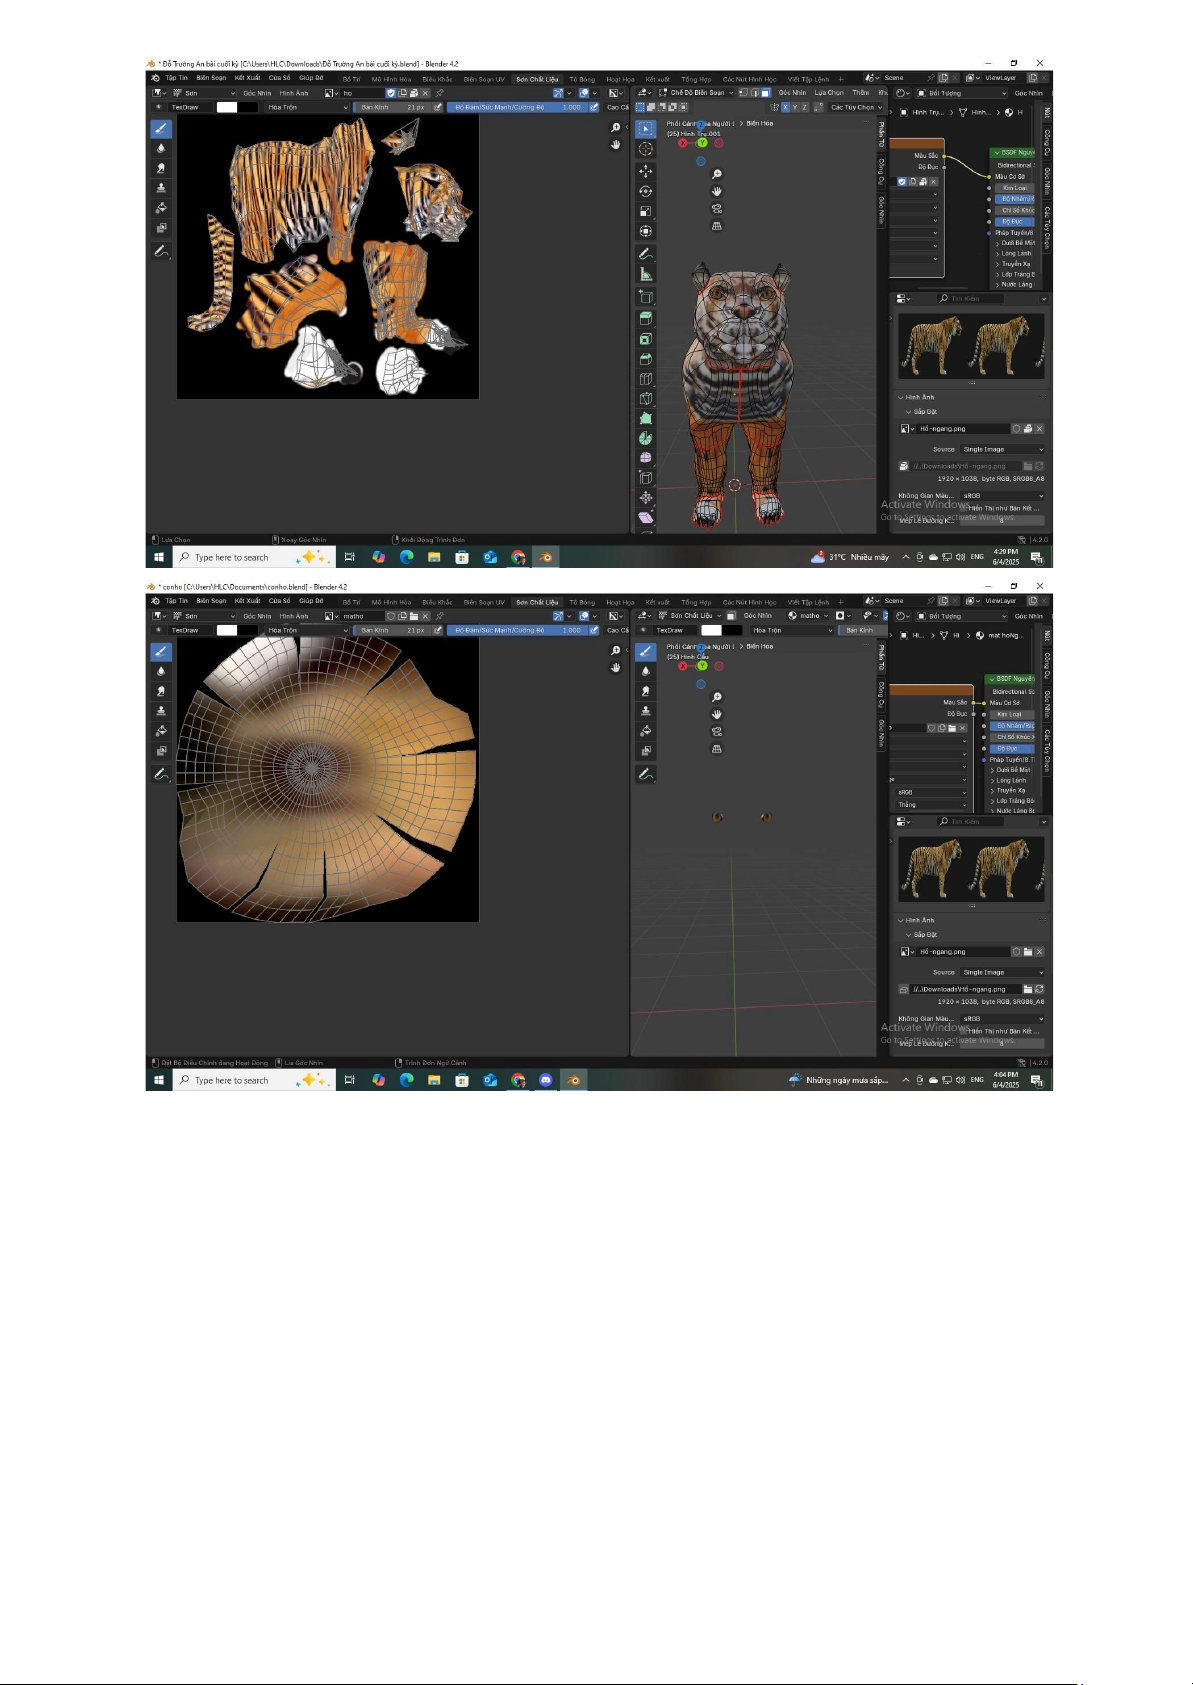Open 'Sơn Chất Liệu' mode dropdown in conho window viewport
This screenshot has height=1685, width=1193.
coord(689,616)
